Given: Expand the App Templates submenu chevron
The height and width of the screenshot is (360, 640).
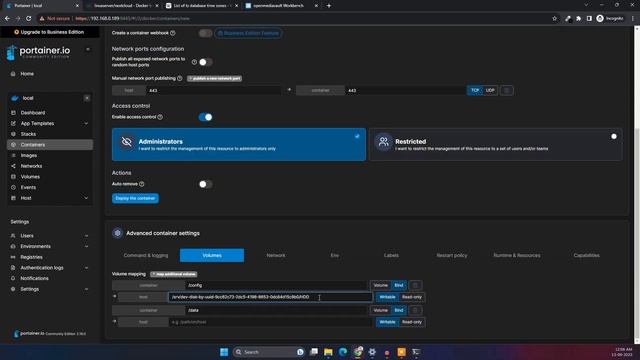Looking at the screenshot, I should [x=86, y=123].
